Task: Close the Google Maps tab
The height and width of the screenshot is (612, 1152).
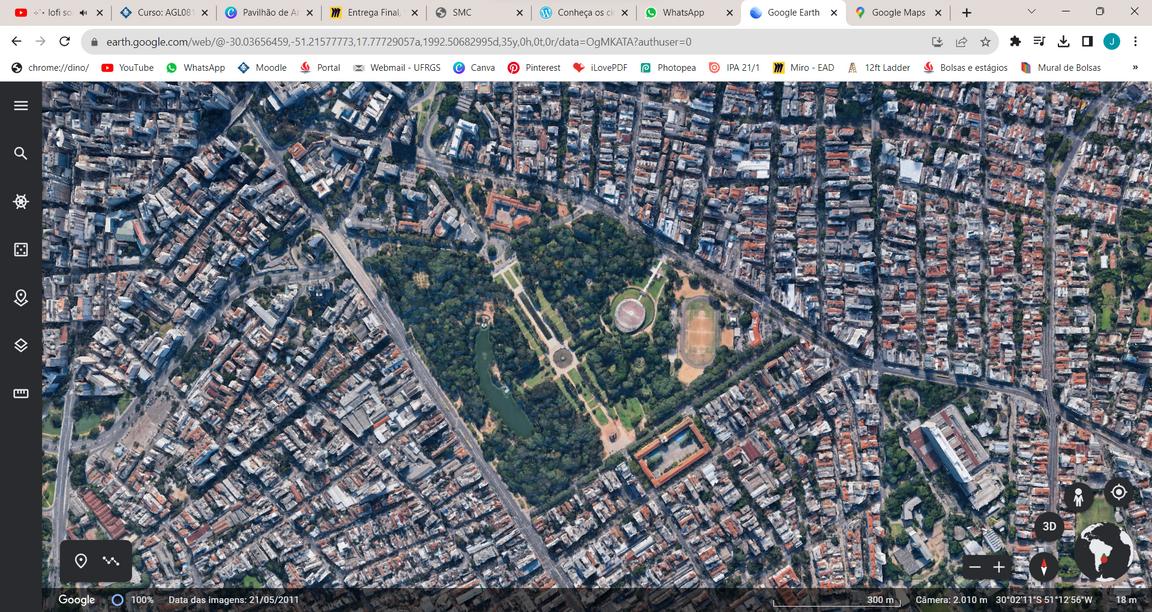Action: click(938, 12)
